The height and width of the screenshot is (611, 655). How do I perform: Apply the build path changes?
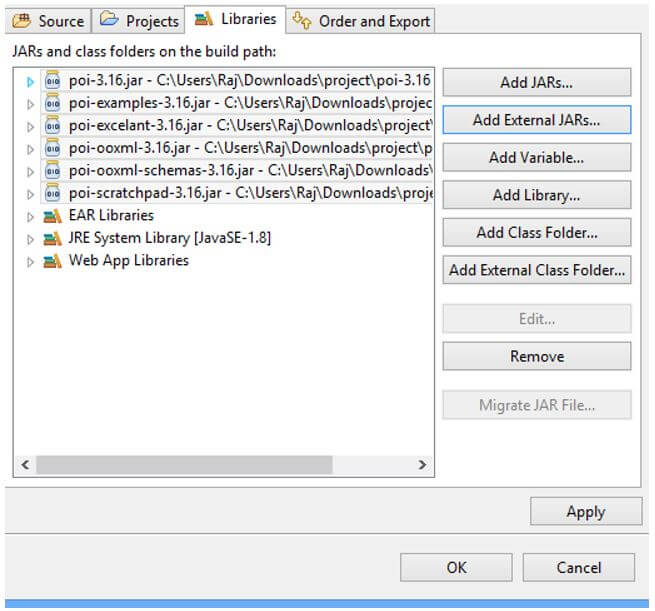(586, 511)
